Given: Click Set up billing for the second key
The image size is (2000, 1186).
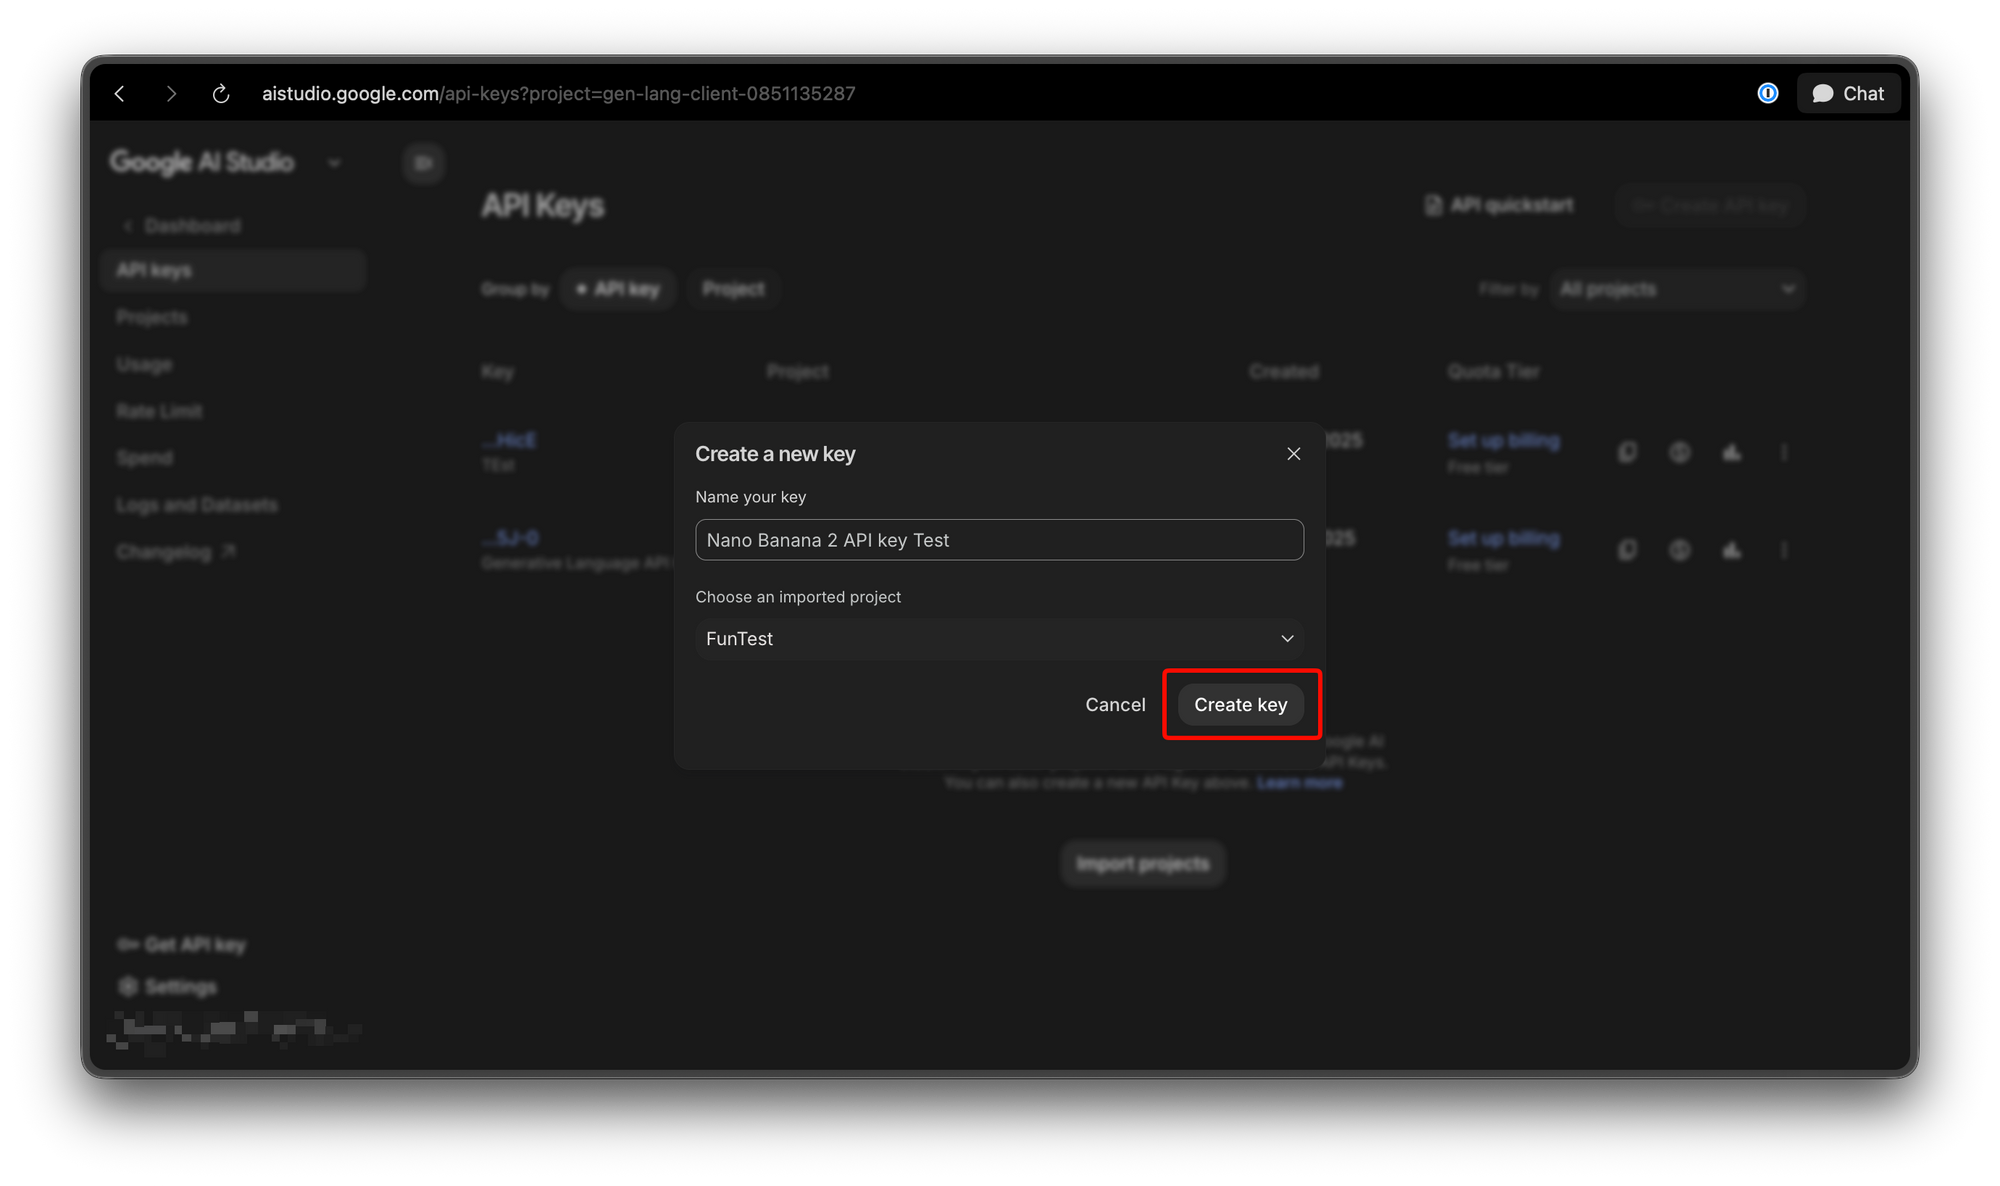Looking at the screenshot, I should click(x=1503, y=538).
